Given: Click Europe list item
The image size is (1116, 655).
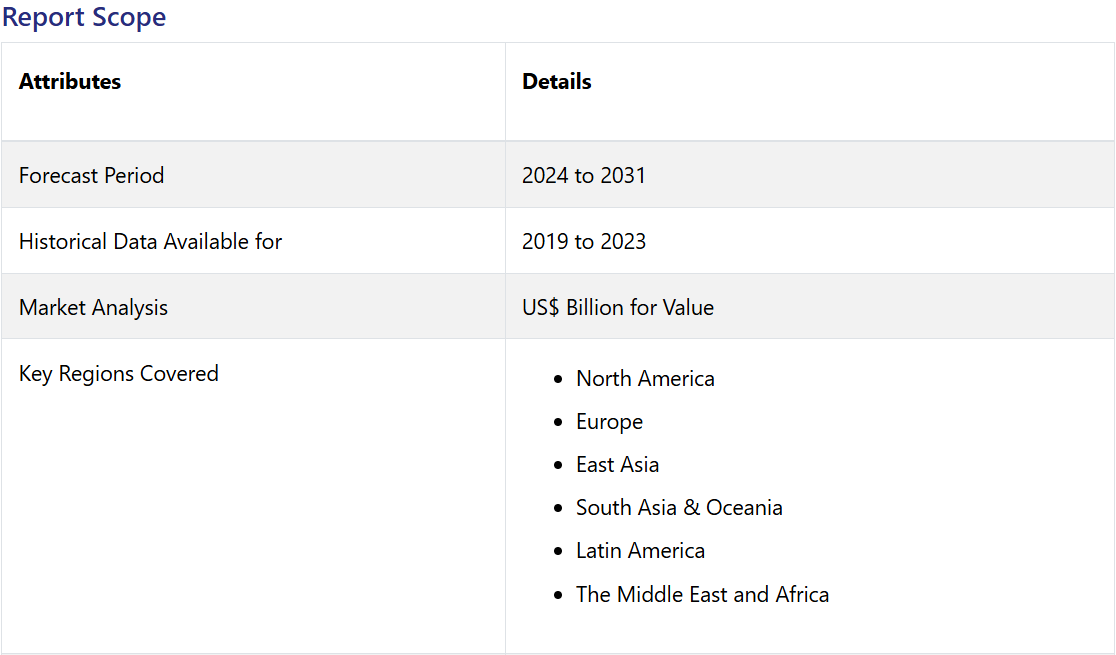Looking at the screenshot, I should point(609,421).
